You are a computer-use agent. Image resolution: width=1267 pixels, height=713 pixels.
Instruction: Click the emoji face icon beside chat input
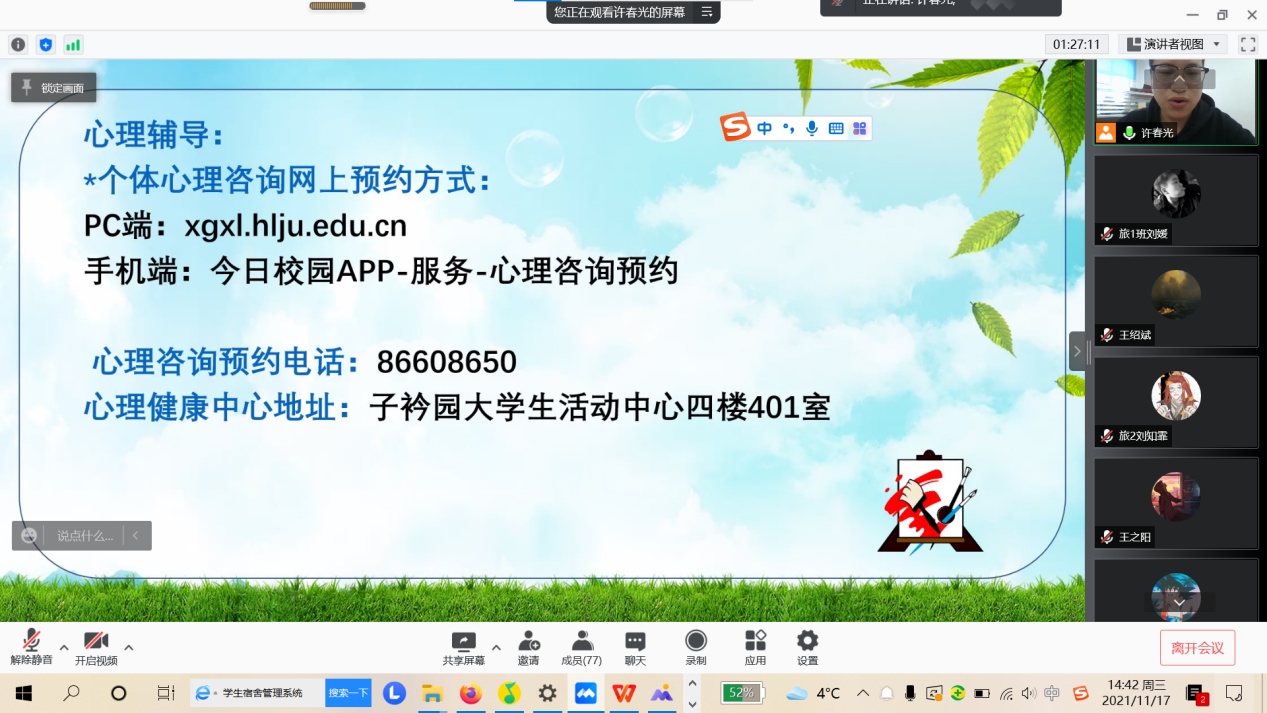[x=29, y=536]
